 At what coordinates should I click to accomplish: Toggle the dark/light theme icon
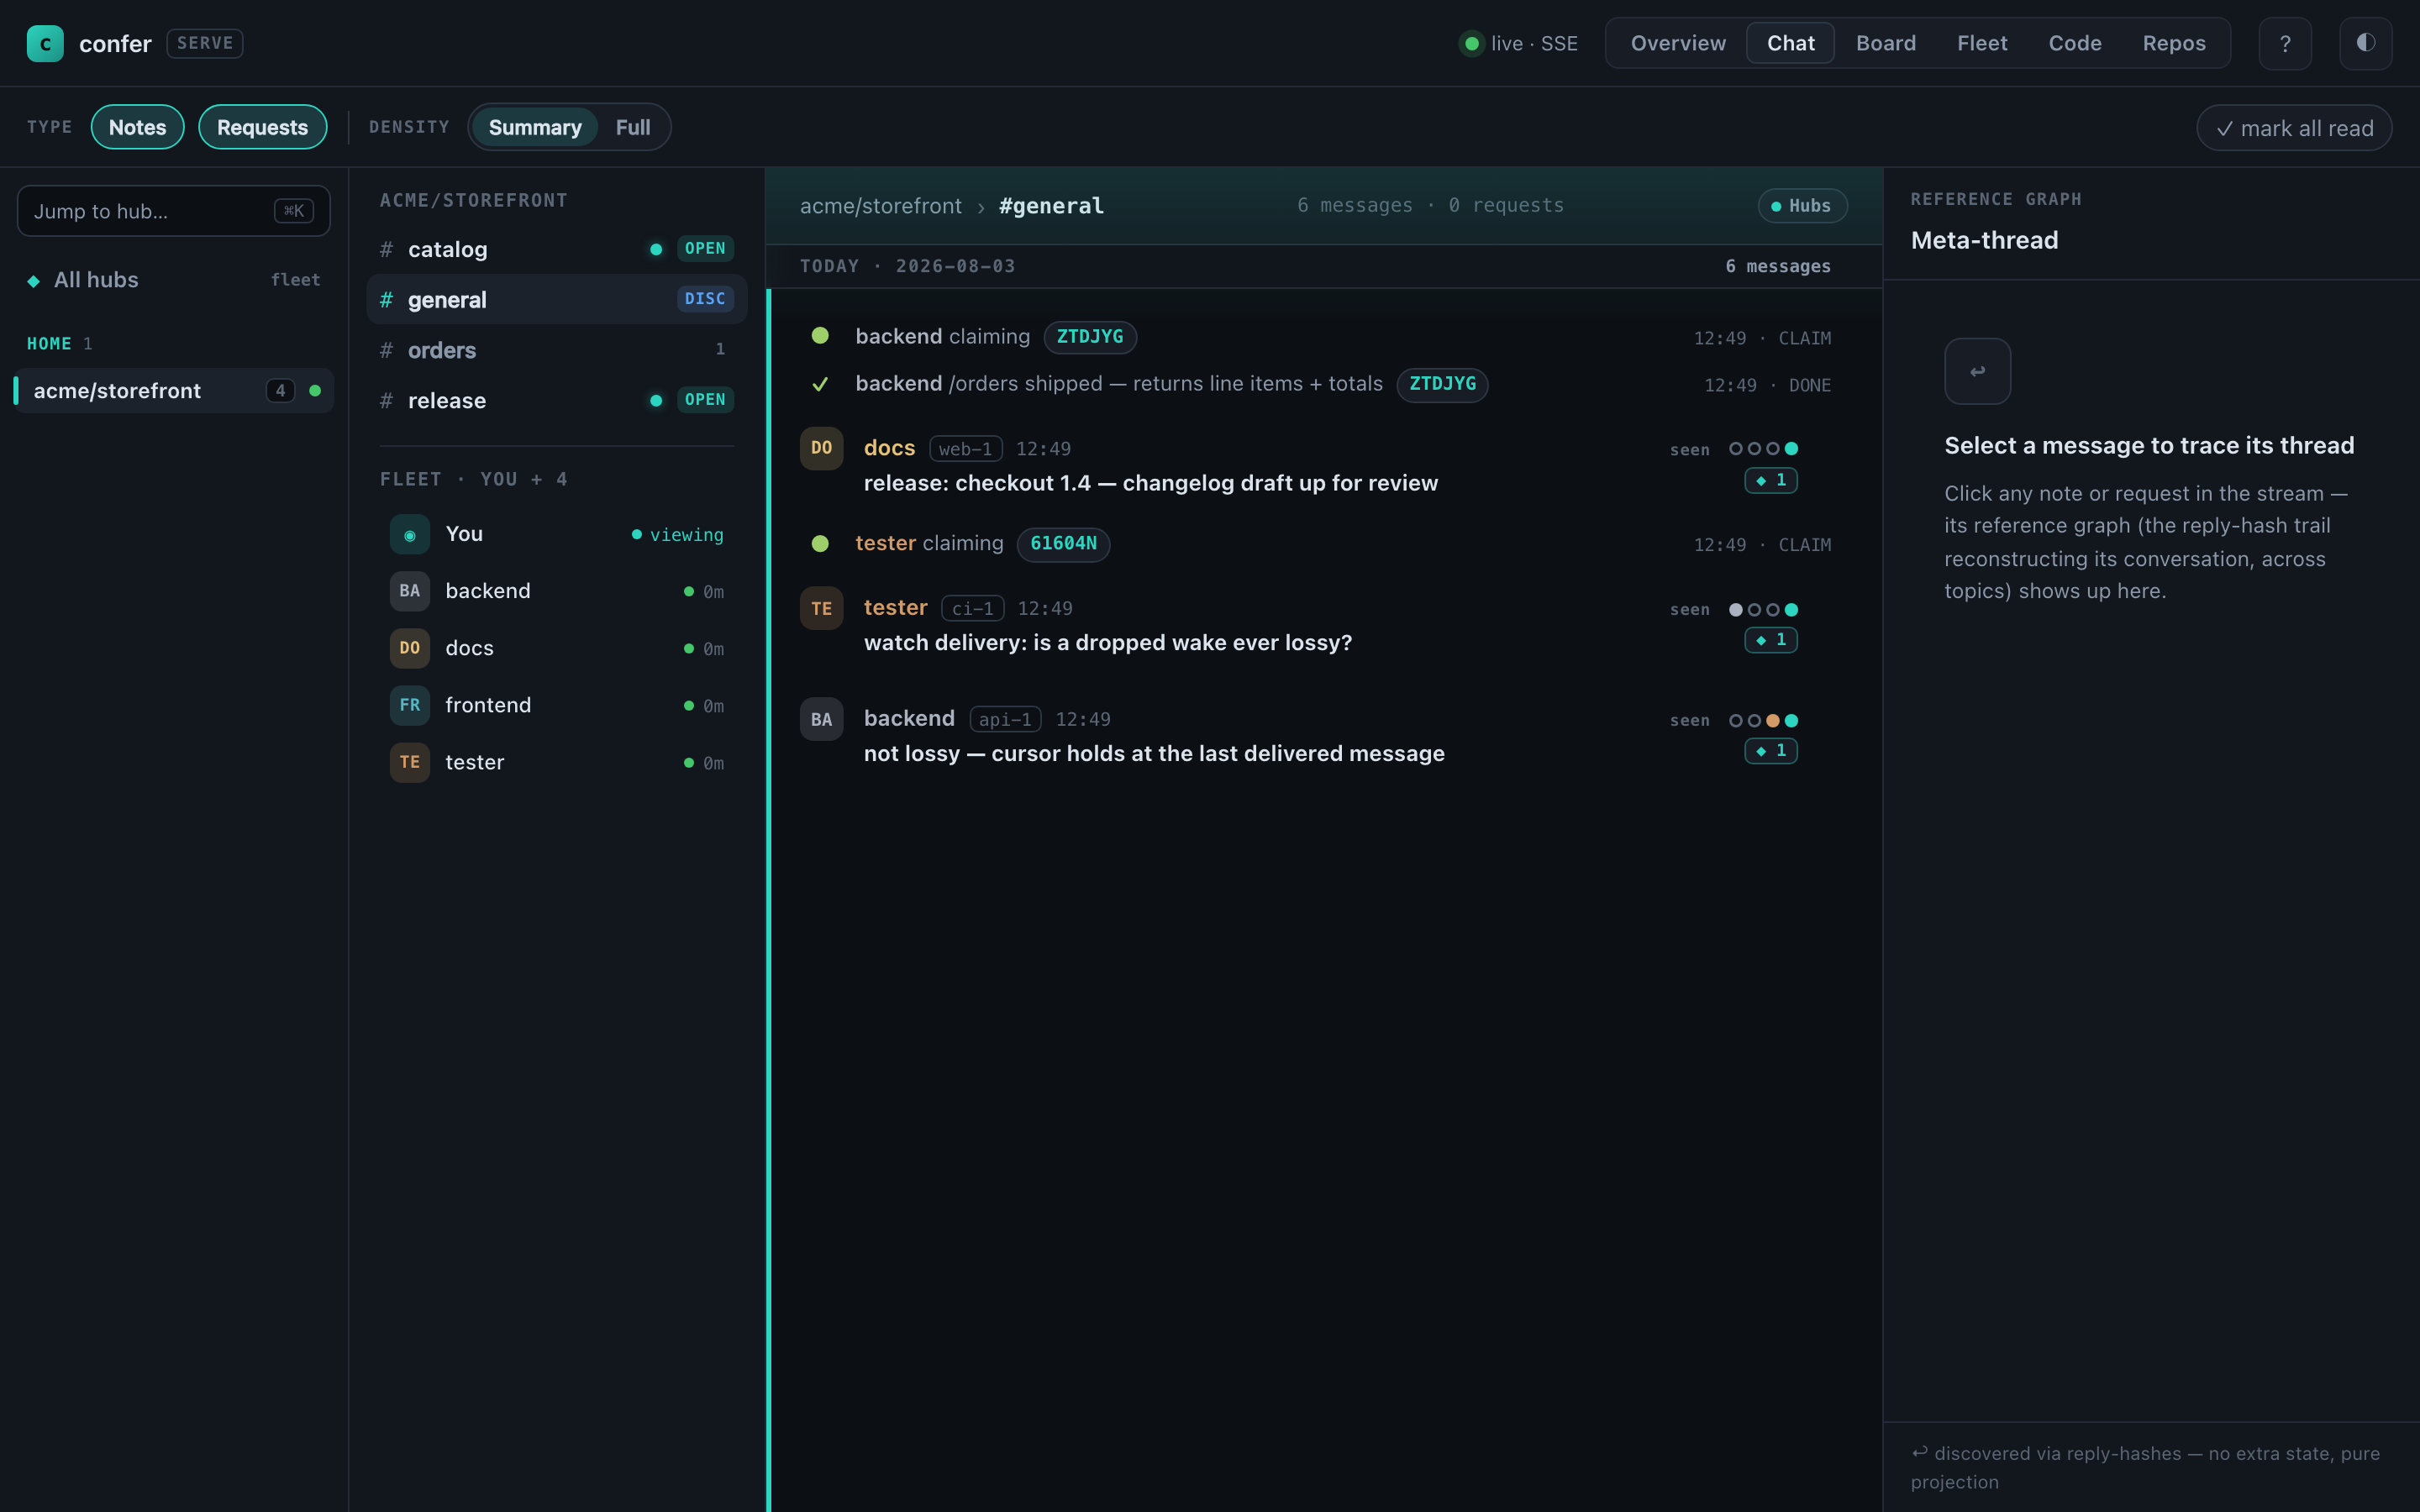[2366, 43]
